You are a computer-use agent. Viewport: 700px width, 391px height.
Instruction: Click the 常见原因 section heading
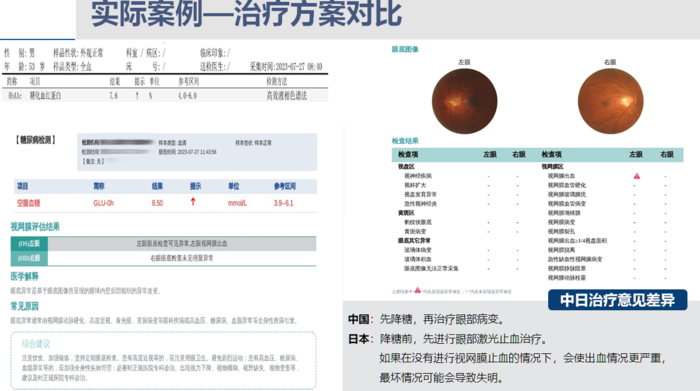click(25, 306)
